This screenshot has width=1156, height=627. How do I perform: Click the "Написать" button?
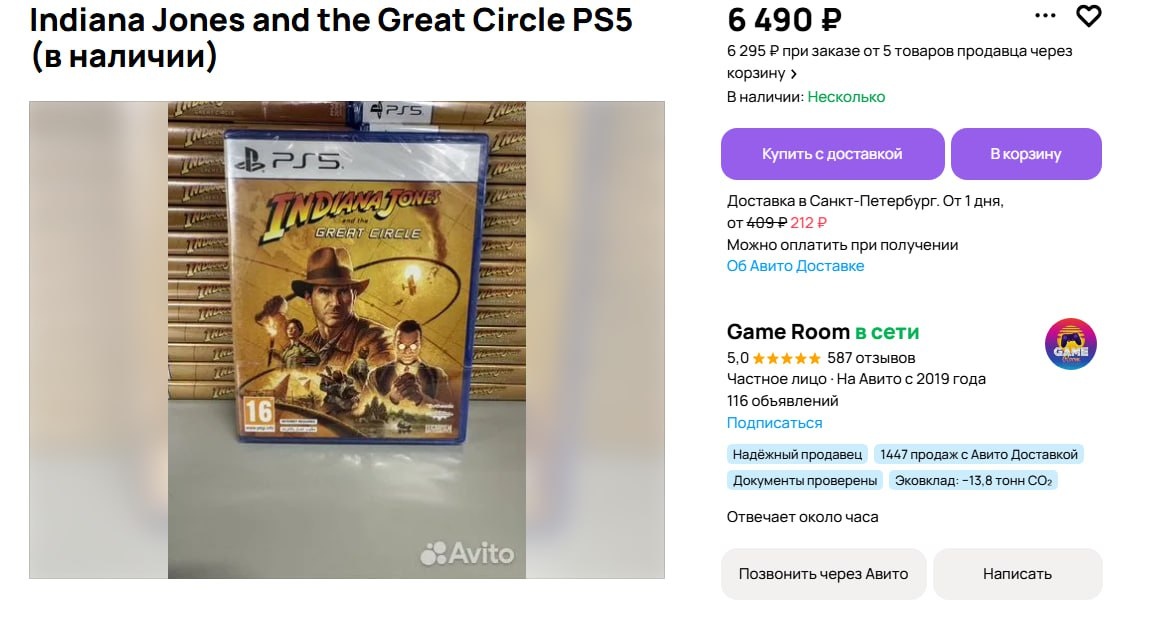1017,574
